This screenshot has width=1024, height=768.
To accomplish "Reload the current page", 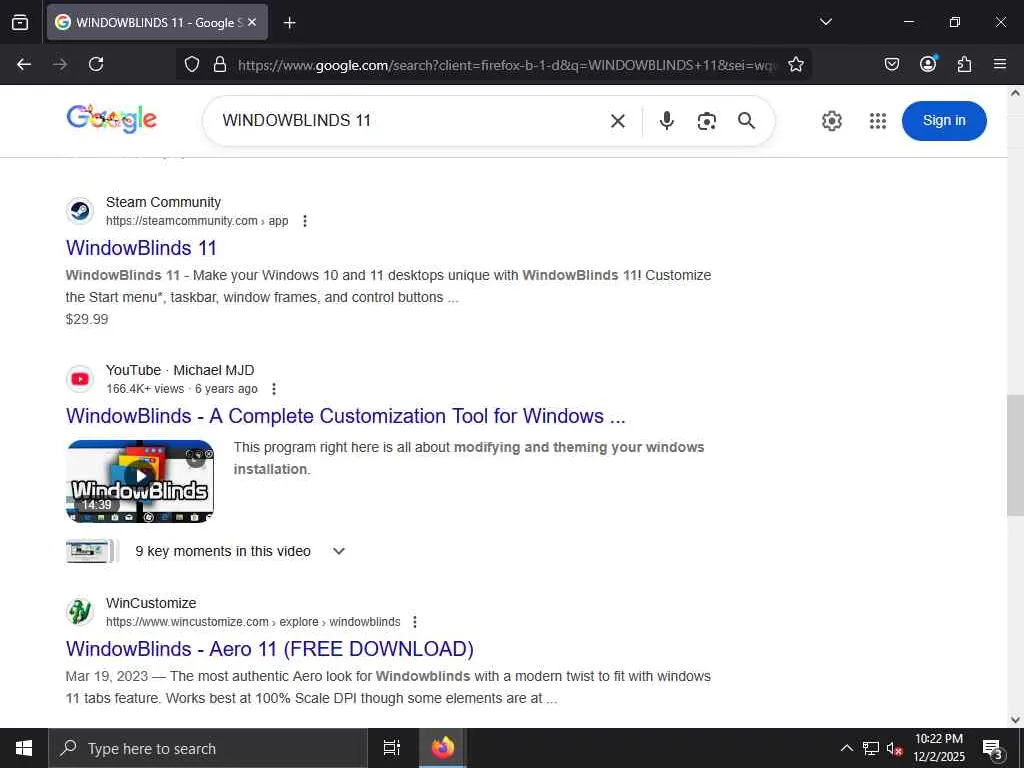I will [96, 64].
